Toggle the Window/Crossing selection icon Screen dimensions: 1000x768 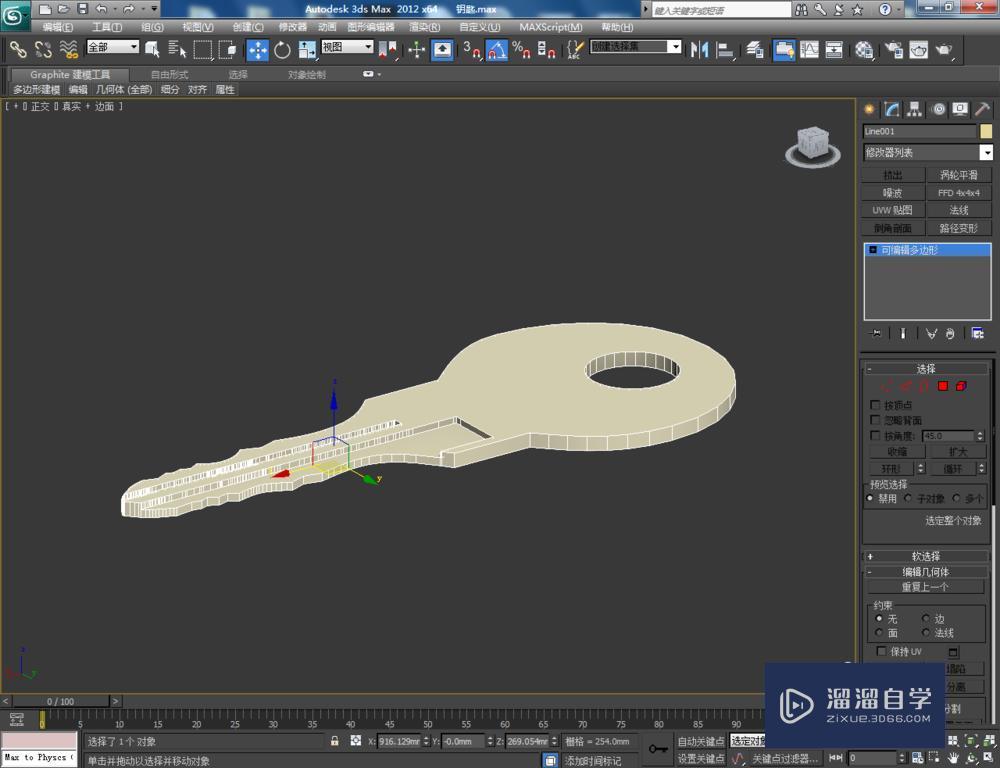pyautogui.click(x=227, y=49)
